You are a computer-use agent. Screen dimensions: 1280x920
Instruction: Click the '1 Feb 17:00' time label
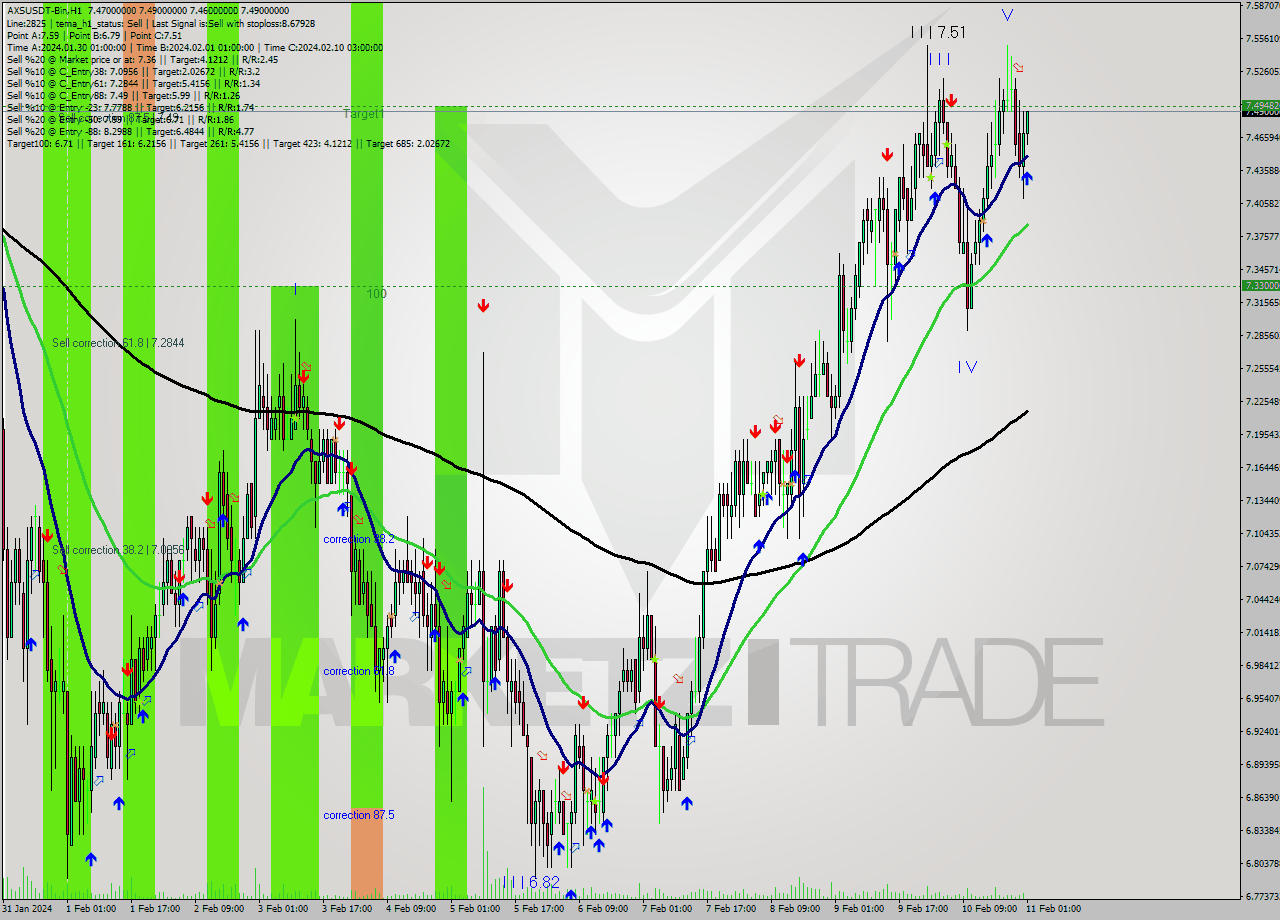[154, 909]
